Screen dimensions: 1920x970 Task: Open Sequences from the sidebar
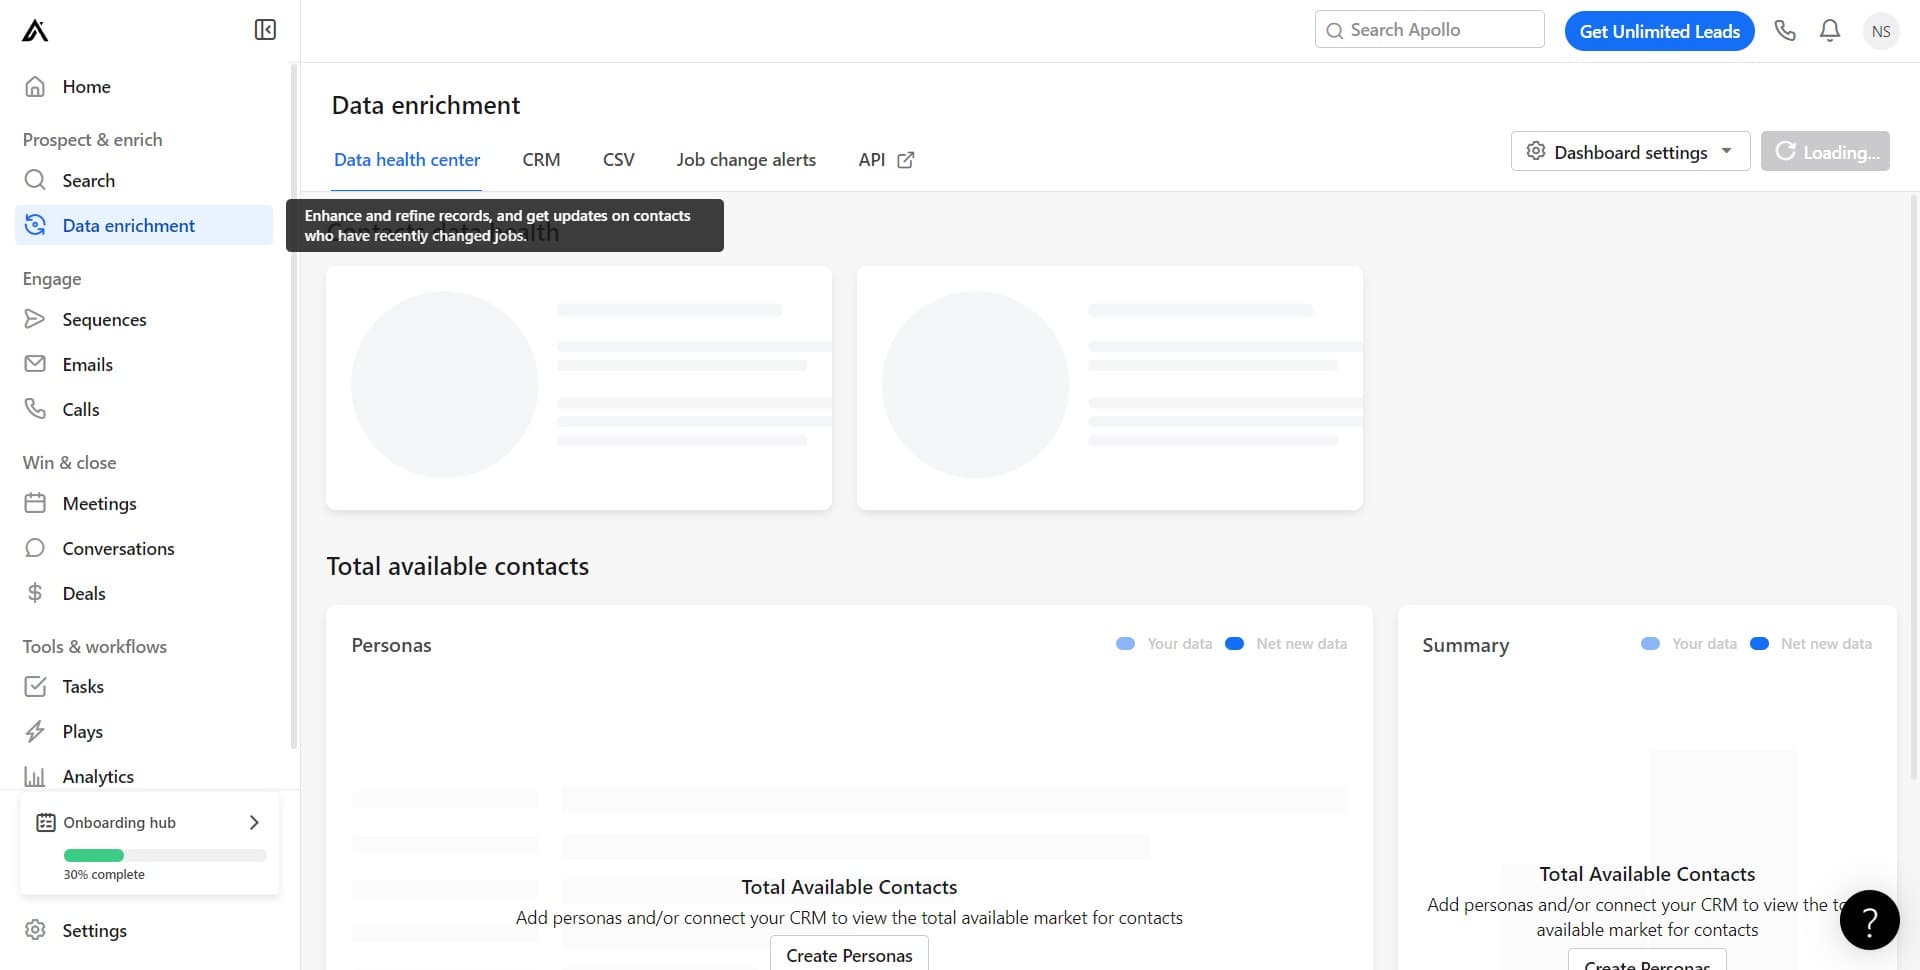coord(104,319)
